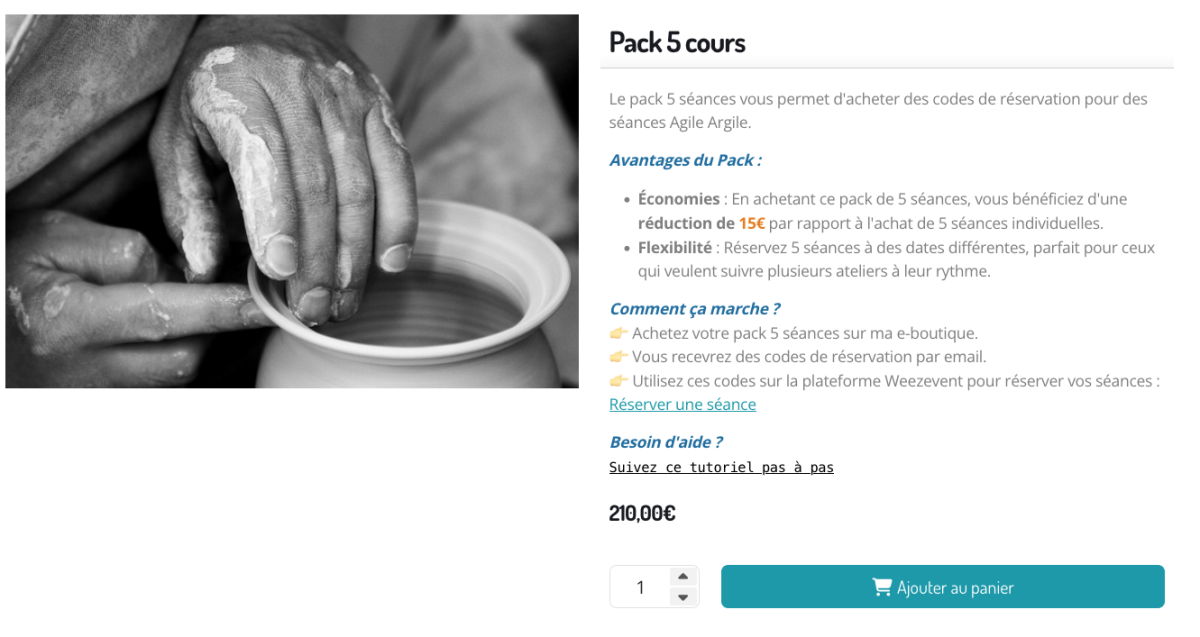Screen dimensions: 1200x637
Task: Click the bold Économies bullet label
Action: pos(679,199)
